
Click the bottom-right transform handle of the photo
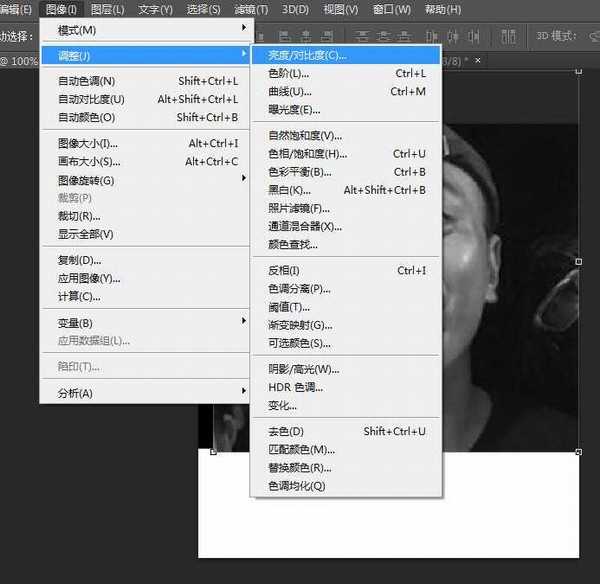[x=579, y=452]
